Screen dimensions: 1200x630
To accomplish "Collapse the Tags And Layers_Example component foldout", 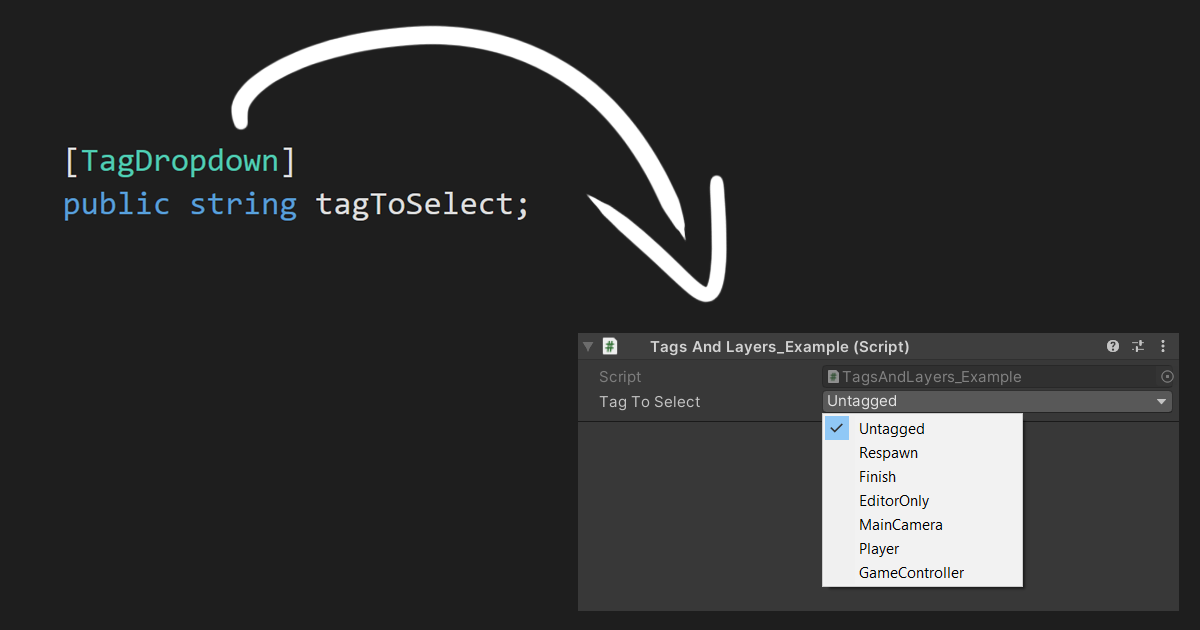I will click(588, 346).
